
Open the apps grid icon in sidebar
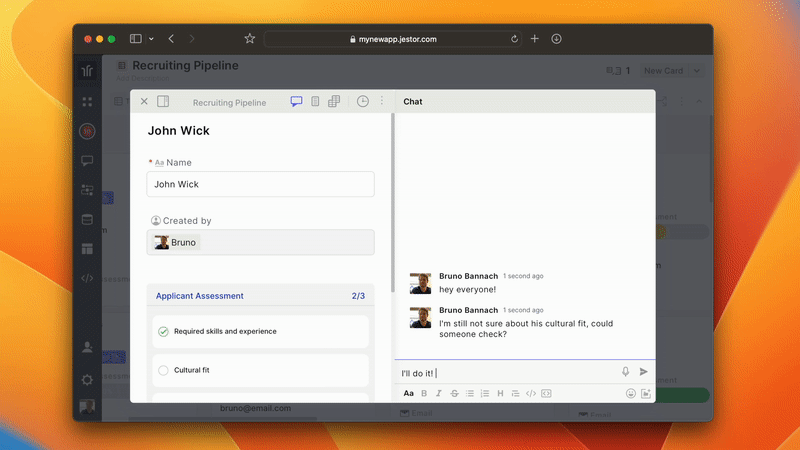[x=87, y=102]
